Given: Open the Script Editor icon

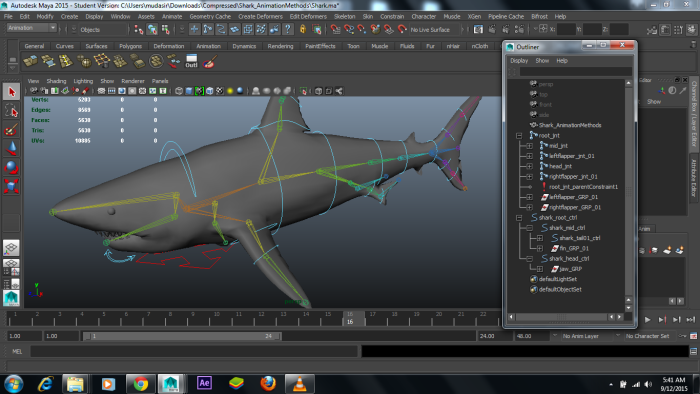Looking at the screenshot, I should coord(693,352).
